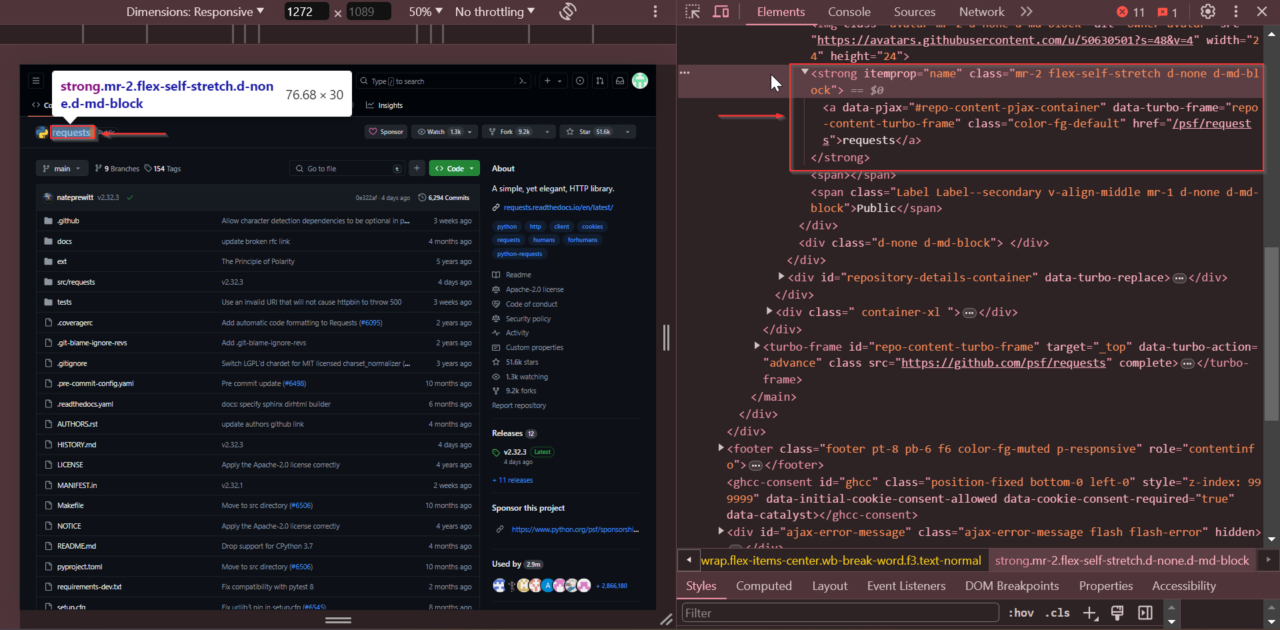Image resolution: width=1280 pixels, height=630 pixels.
Task: Open the GitHub command palette icon
Action: [x=523, y=81]
